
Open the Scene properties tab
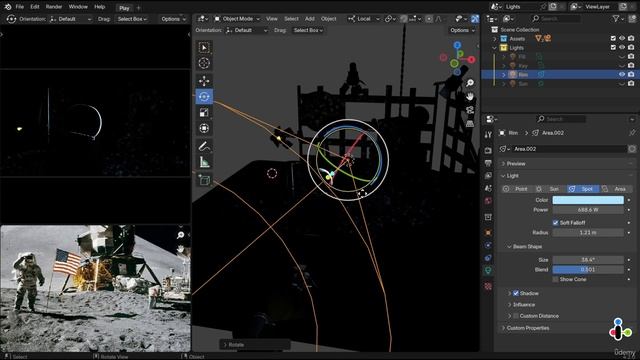[488, 188]
